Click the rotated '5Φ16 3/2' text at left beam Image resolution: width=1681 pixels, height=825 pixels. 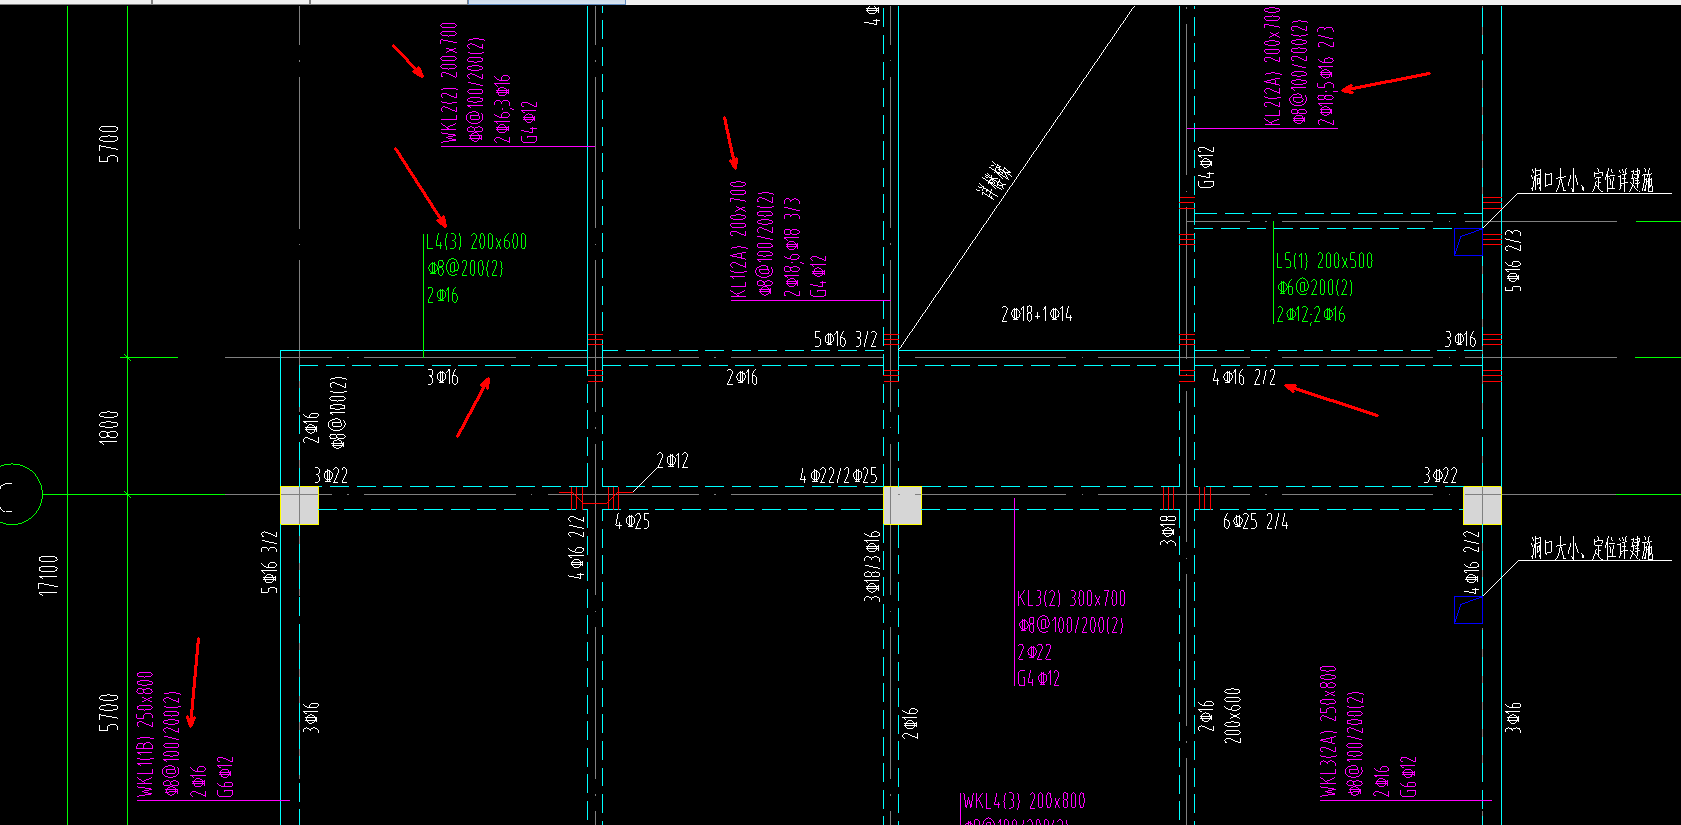269,562
